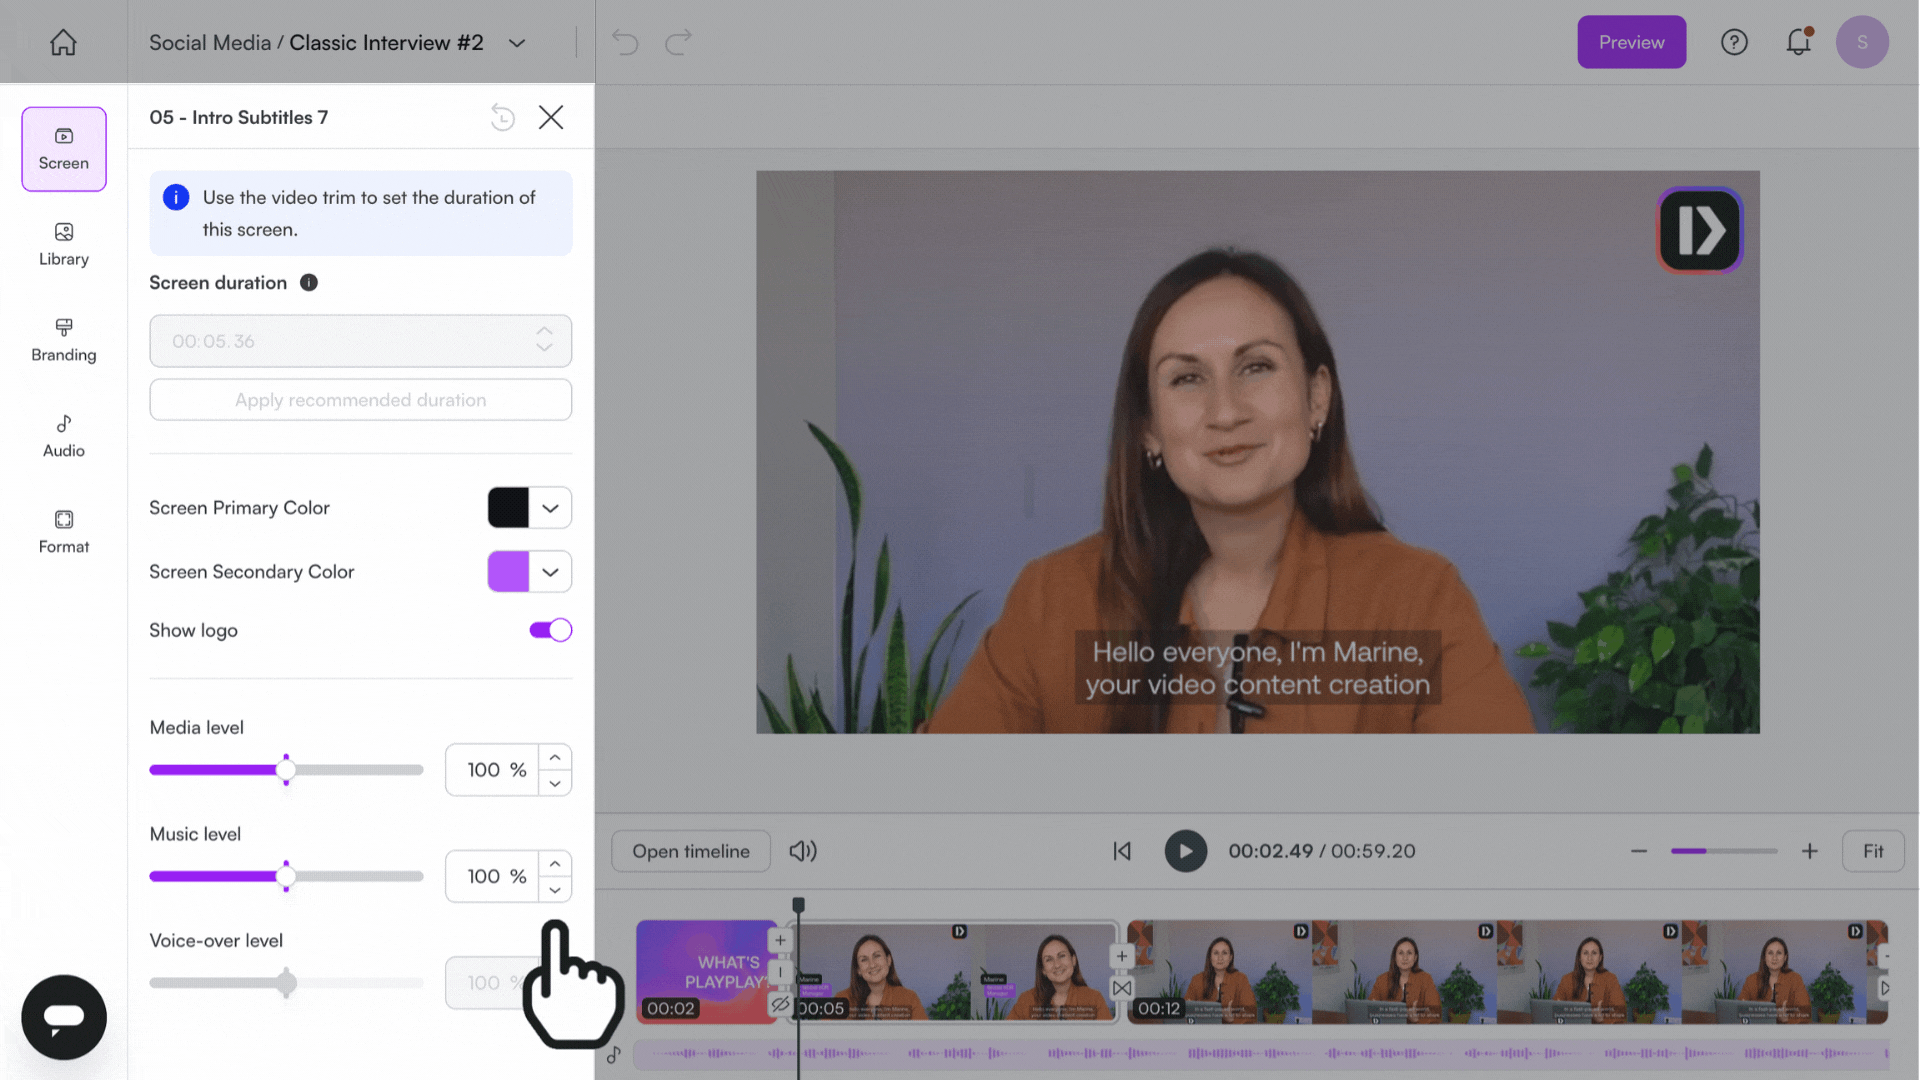Screen dimensions: 1920x1080
Task: Toggle the Show logo switch
Action: click(550, 630)
